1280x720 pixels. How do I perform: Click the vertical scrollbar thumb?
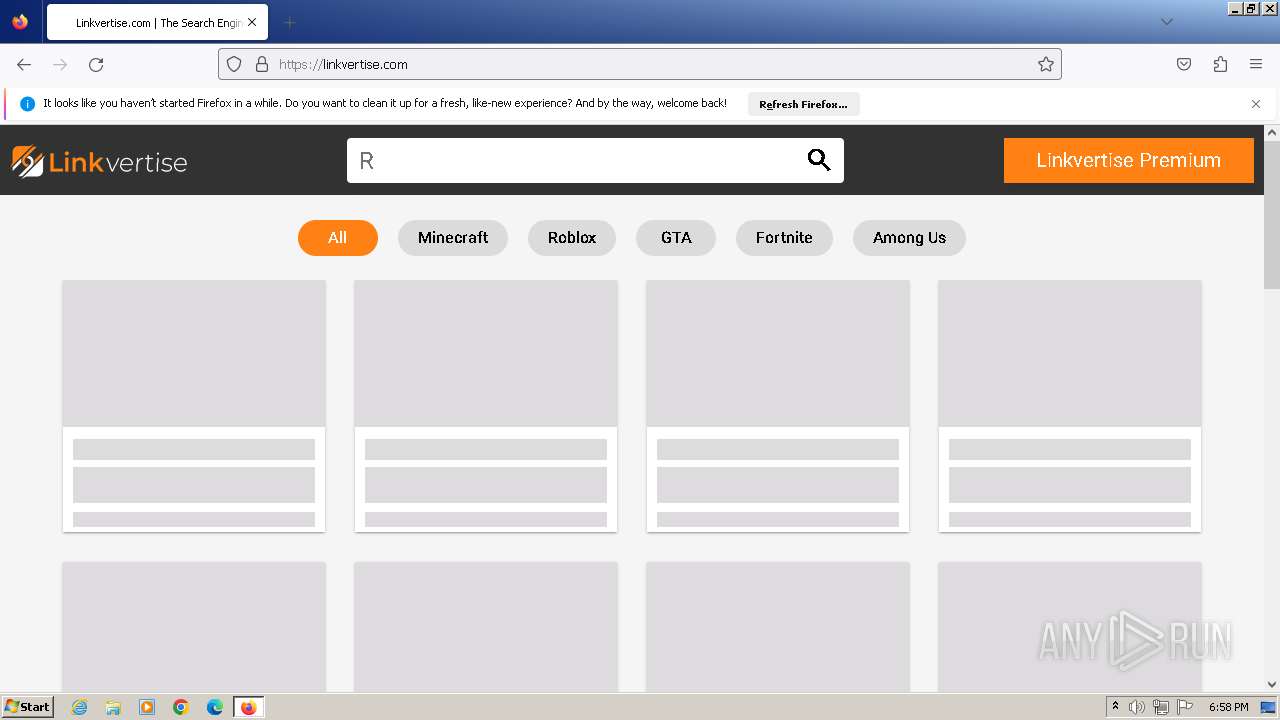click(x=1272, y=214)
